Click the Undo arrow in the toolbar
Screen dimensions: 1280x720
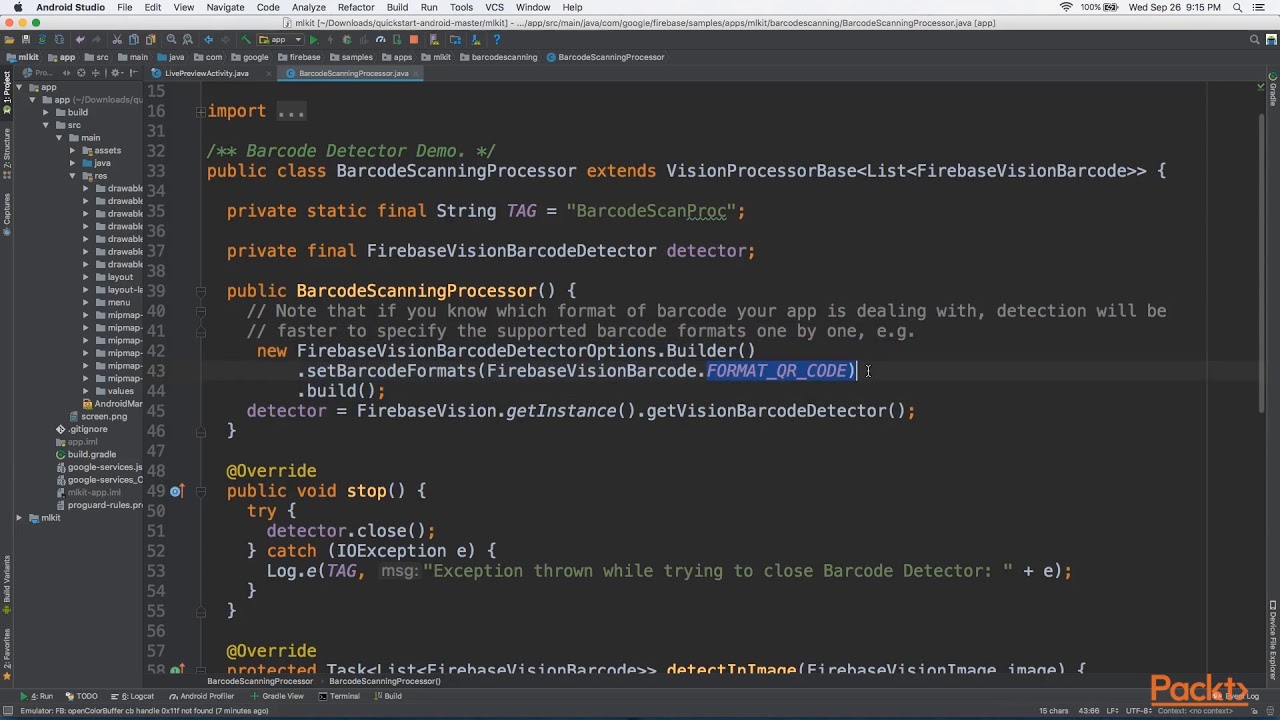(x=80, y=40)
